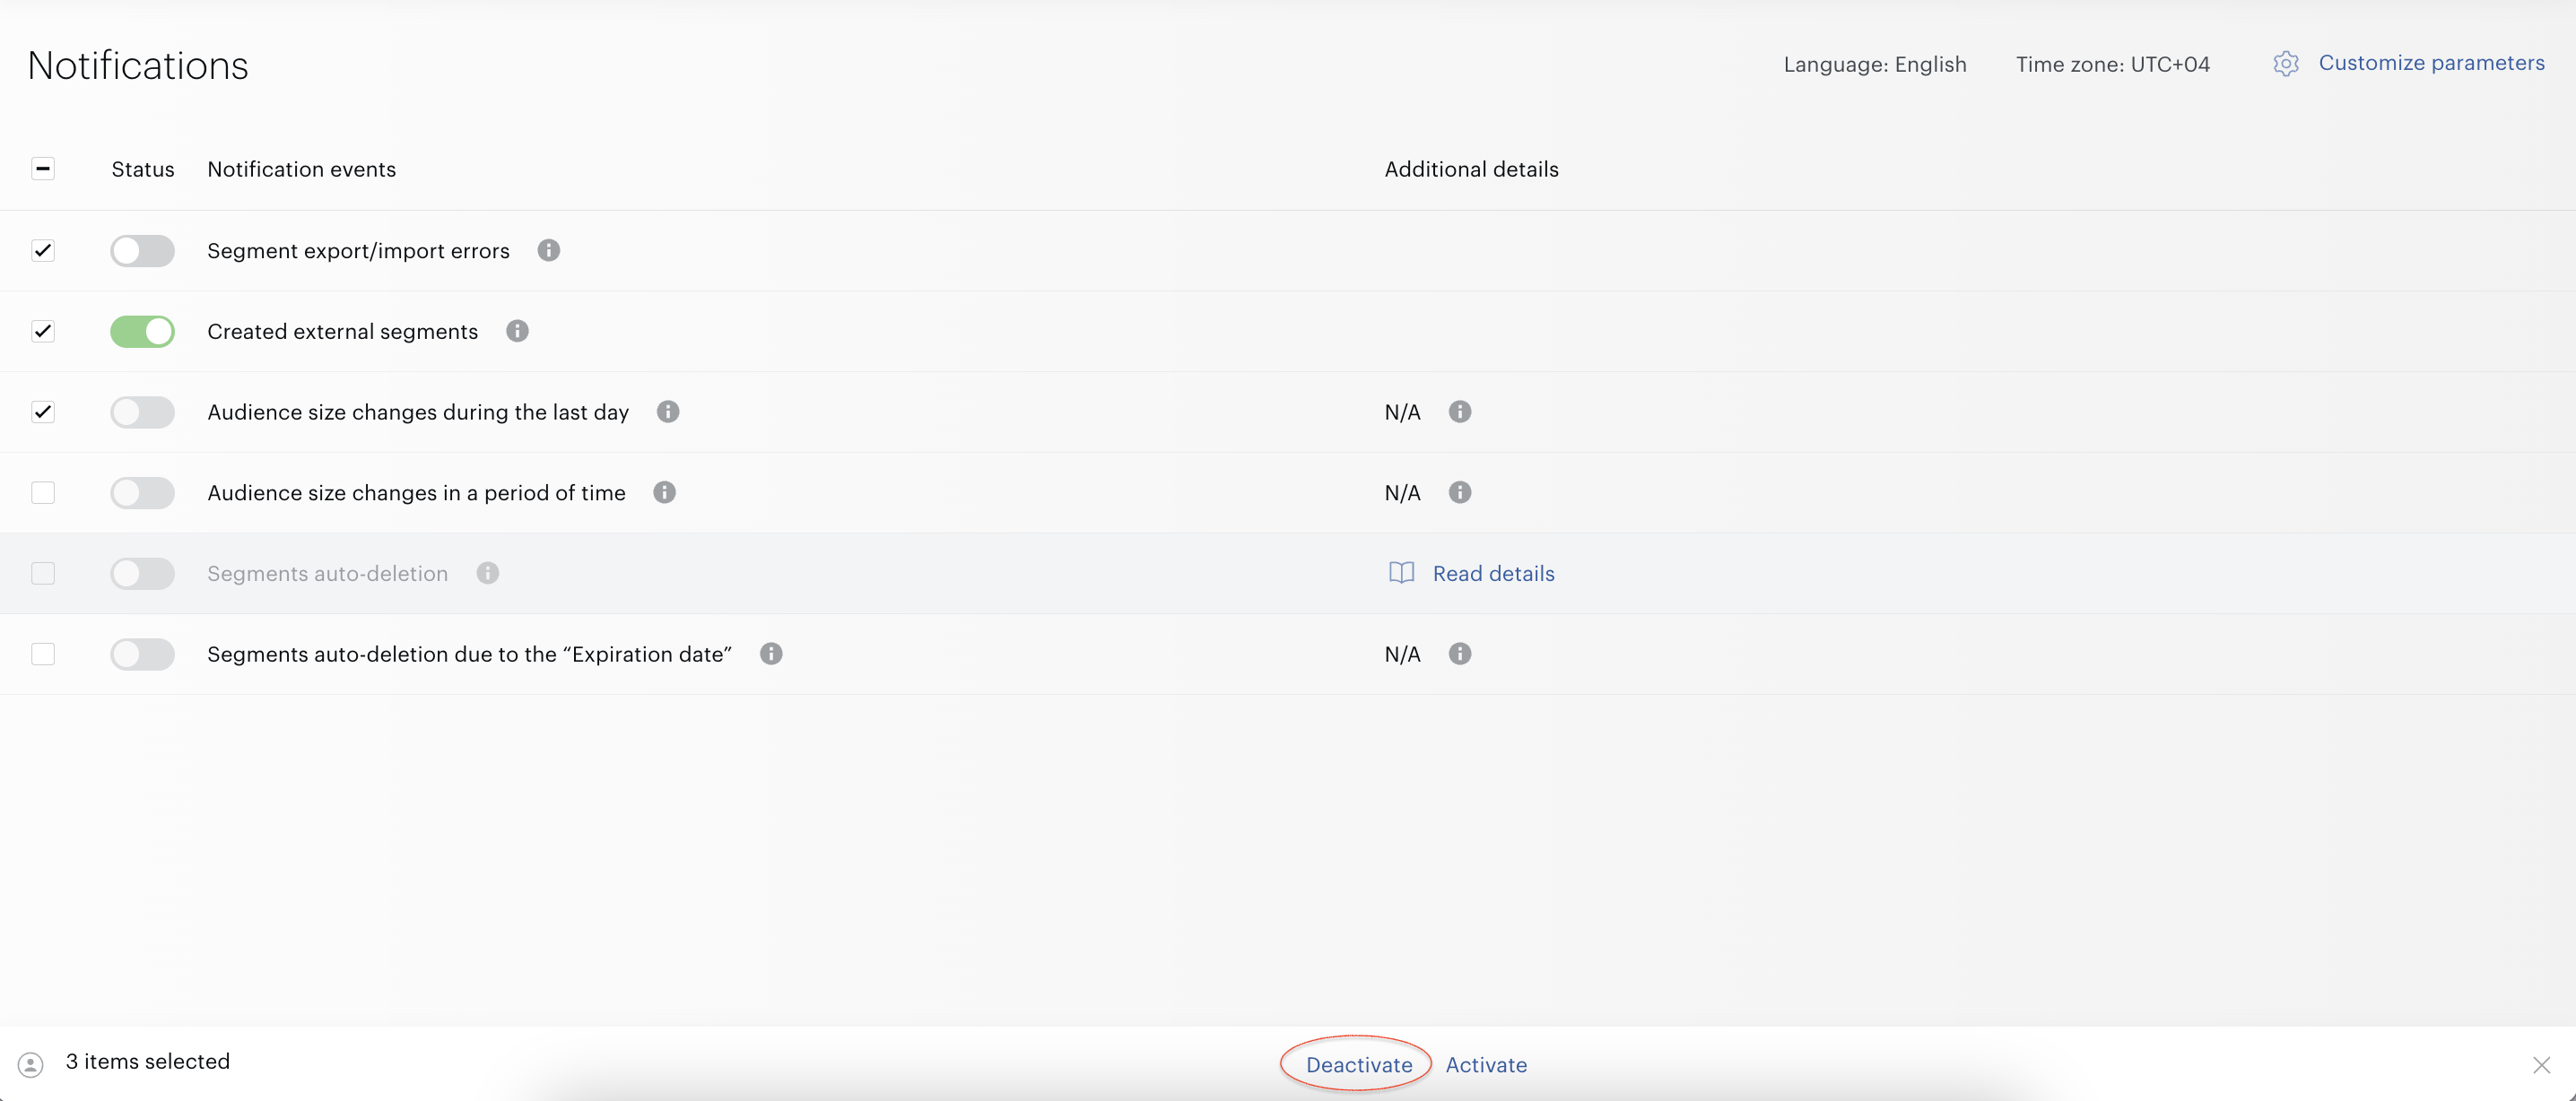Click info icon beside Expiration date auto-deletion event

tap(771, 654)
